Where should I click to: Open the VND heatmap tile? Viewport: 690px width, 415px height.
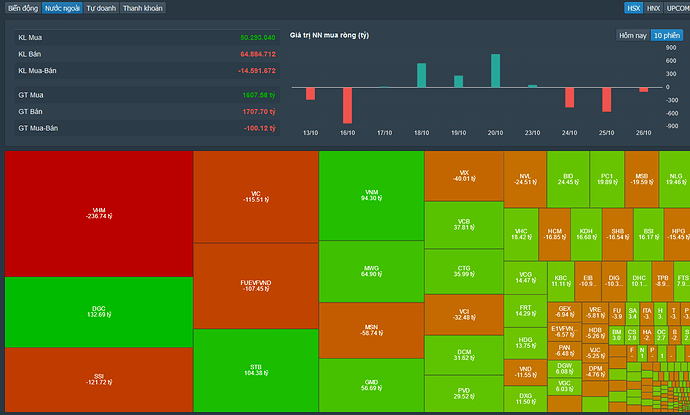(525, 372)
